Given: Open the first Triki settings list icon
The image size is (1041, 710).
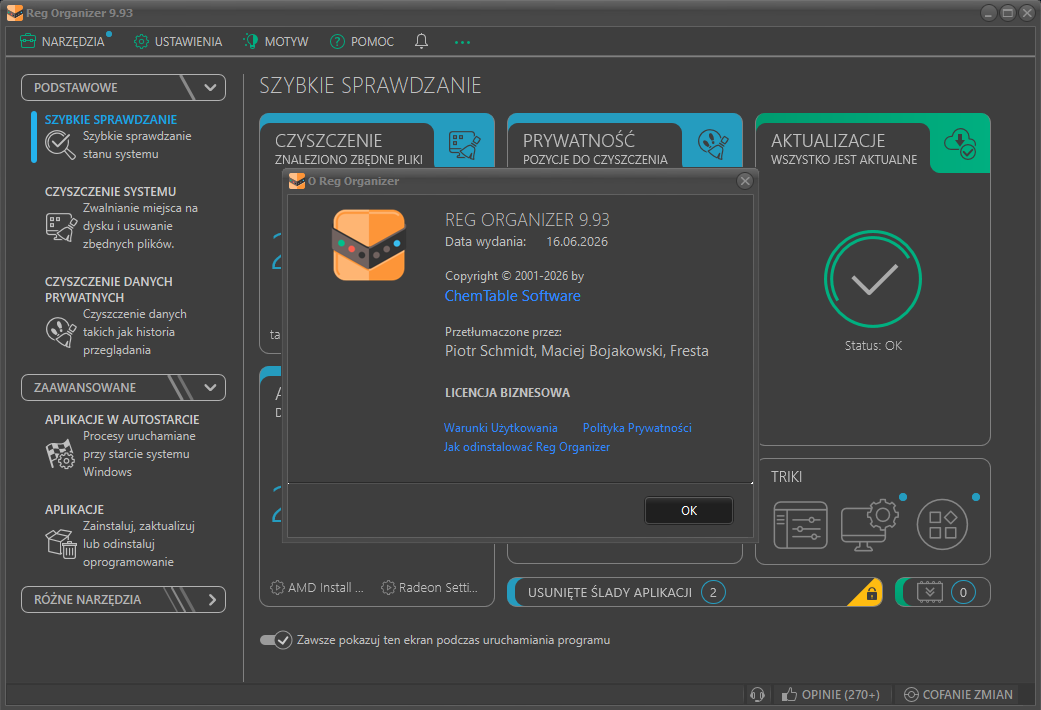Looking at the screenshot, I should (801, 525).
